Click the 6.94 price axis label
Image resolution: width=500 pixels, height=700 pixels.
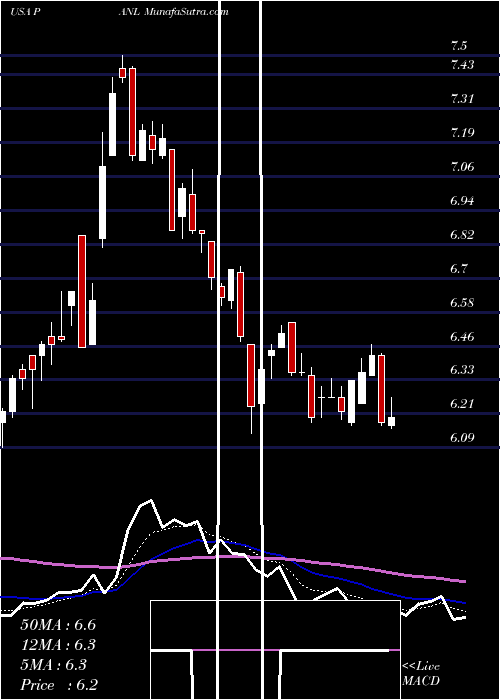462,200
